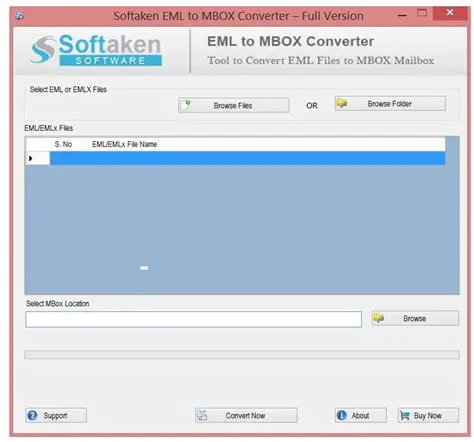Click the Browse Files button

233,105
